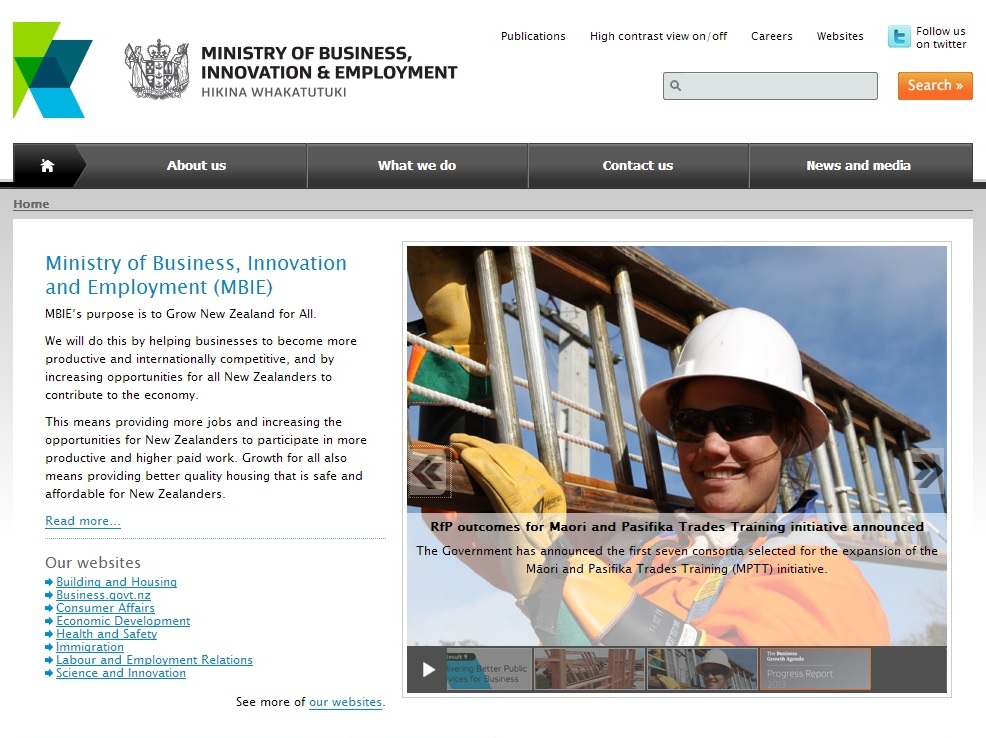Open the Building and Housing website link
Viewport: 986px width, 738px height.
tap(116, 582)
